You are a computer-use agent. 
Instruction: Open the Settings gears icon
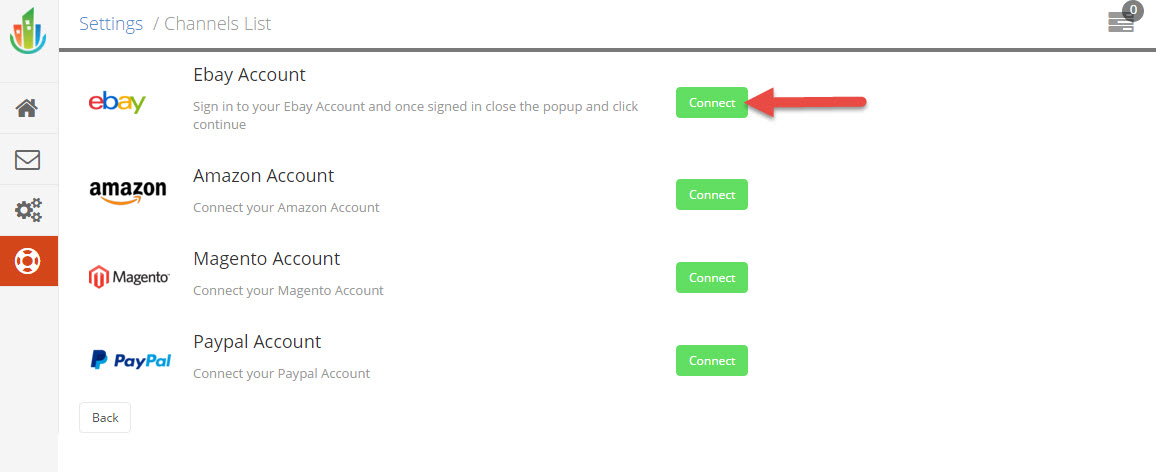[x=28, y=211]
